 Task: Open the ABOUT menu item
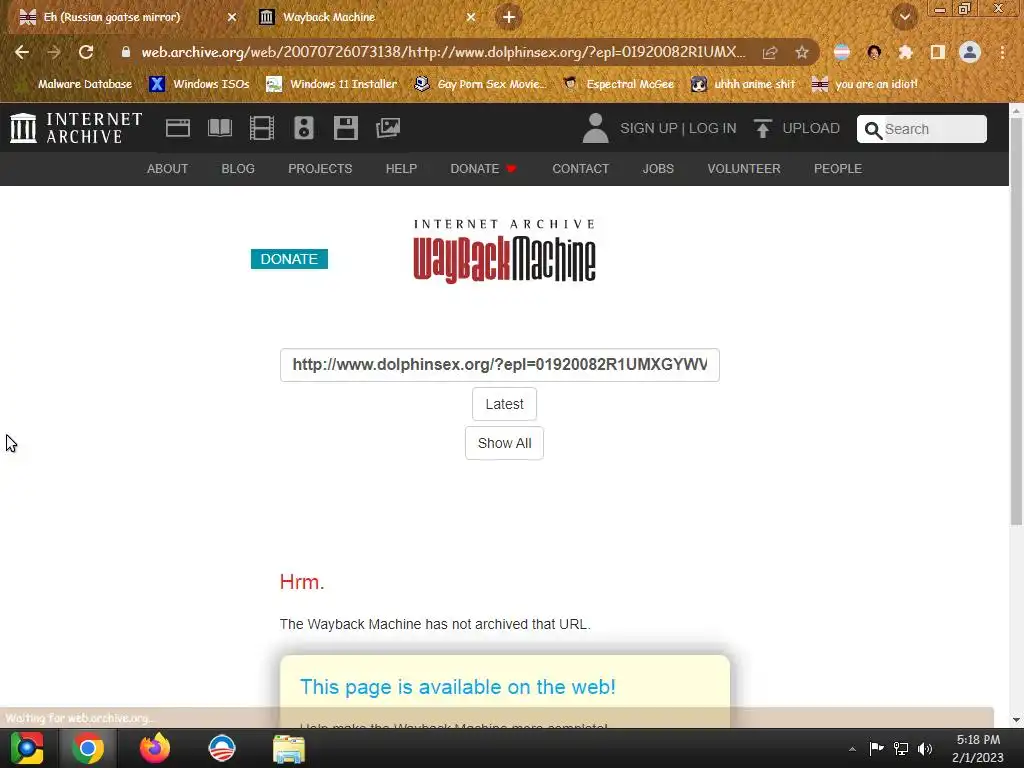[167, 168]
